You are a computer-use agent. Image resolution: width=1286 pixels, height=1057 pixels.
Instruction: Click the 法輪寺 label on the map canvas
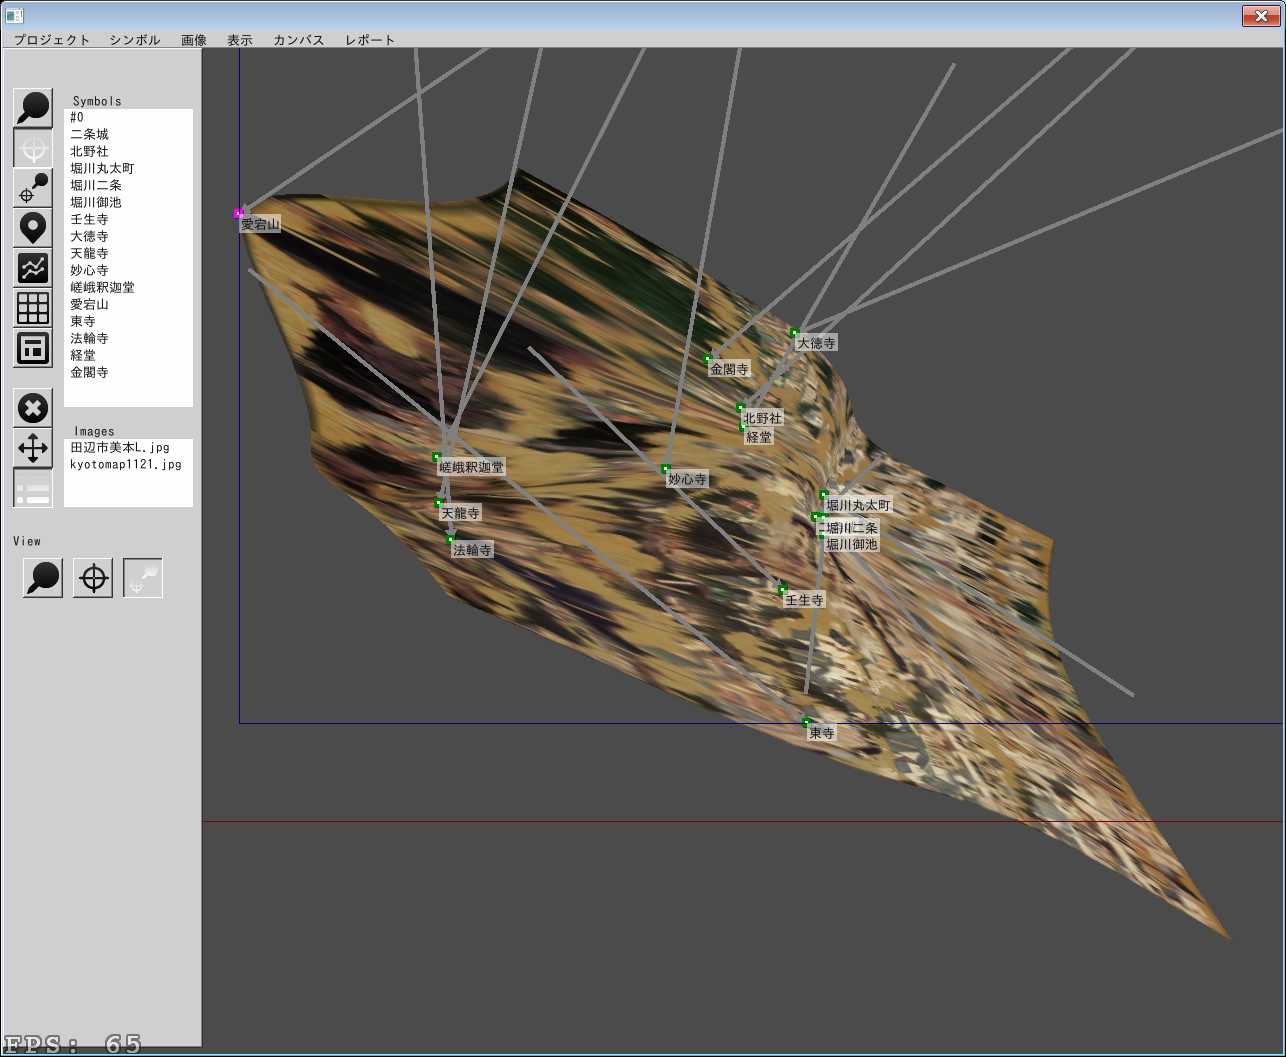click(472, 550)
